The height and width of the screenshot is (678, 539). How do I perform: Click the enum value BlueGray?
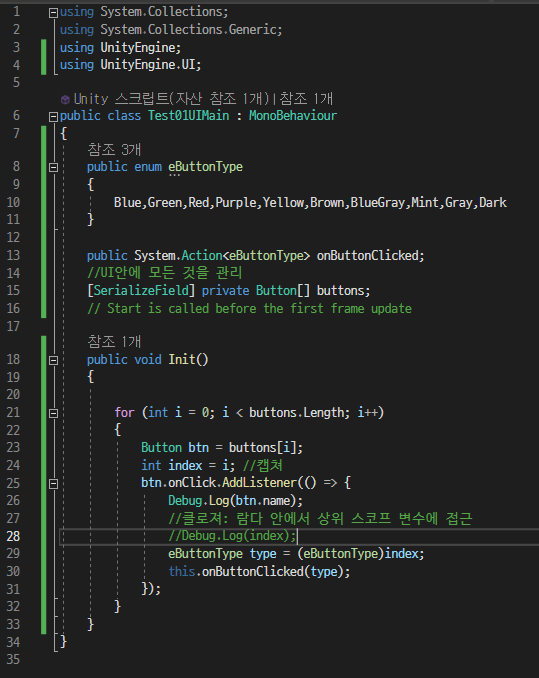tap(378, 202)
